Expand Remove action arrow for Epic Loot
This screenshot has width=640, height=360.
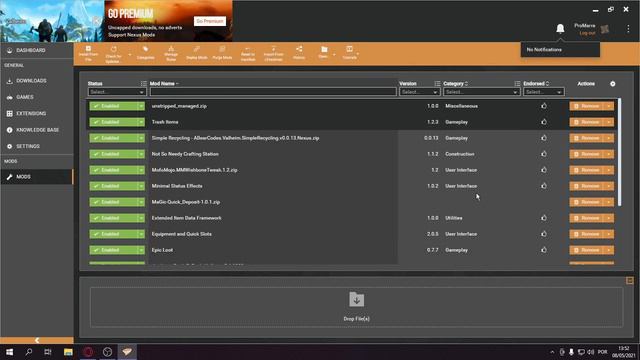pos(609,250)
